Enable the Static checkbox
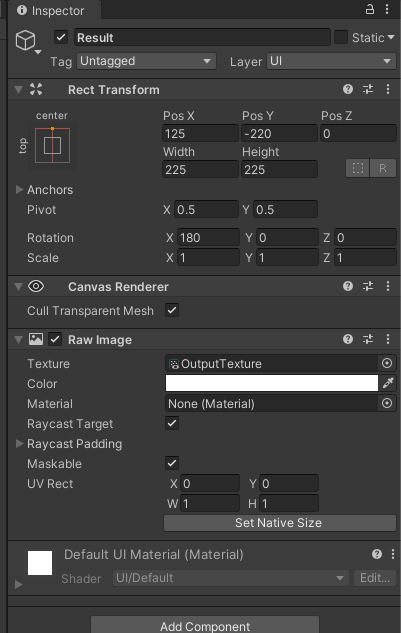 pos(341,38)
